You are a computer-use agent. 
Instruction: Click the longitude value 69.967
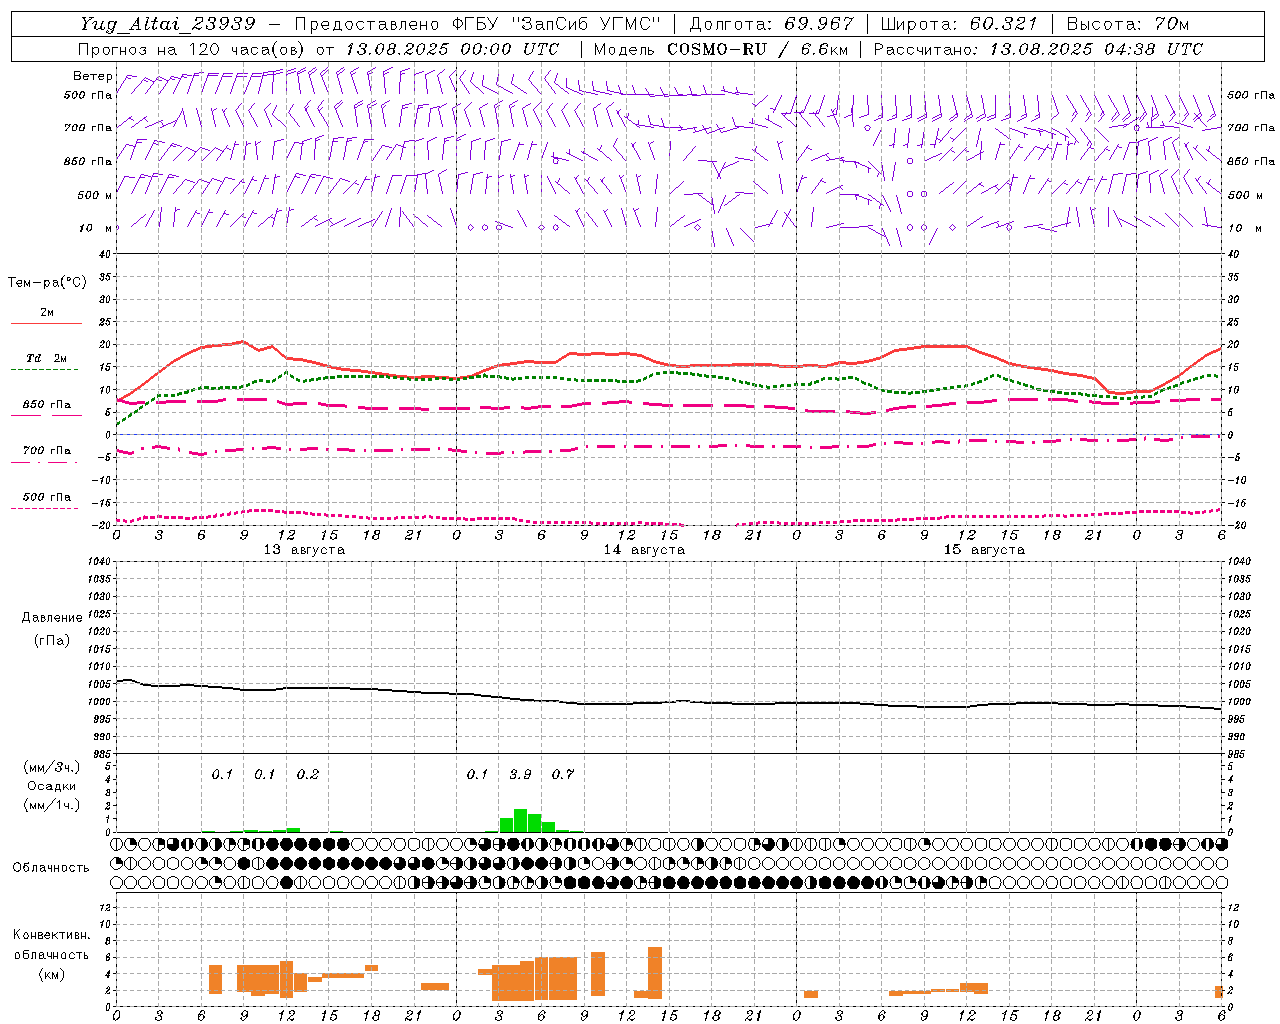click(x=819, y=23)
